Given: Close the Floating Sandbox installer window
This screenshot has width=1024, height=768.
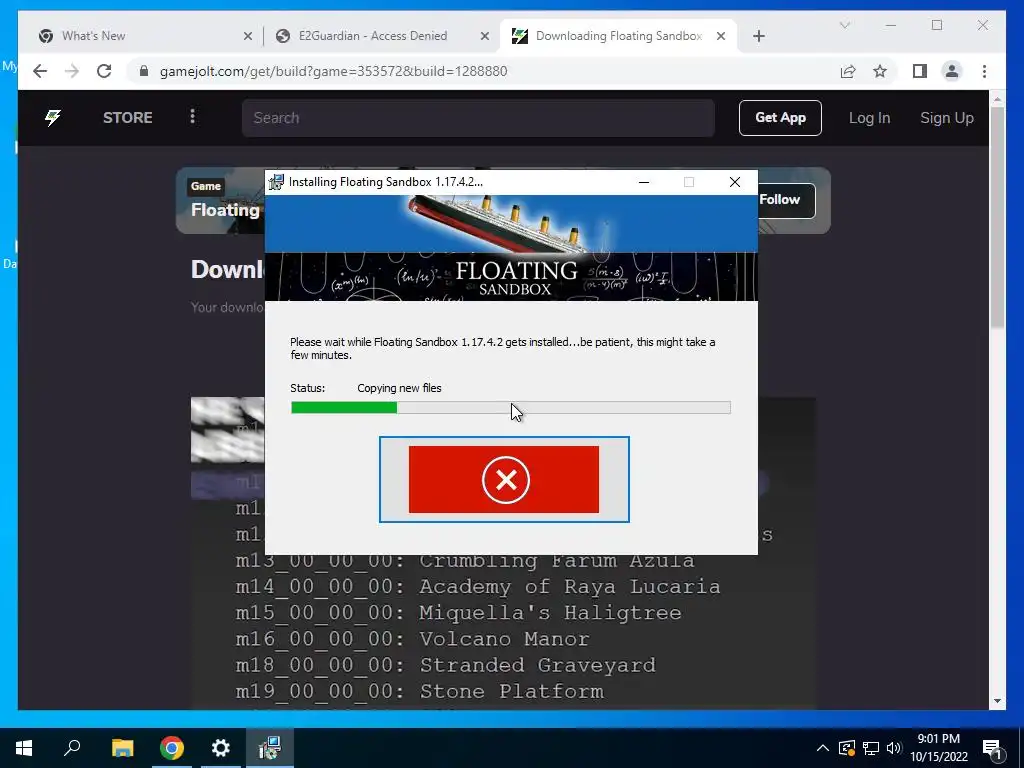Looking at the screenshot, I should point(735,182).
